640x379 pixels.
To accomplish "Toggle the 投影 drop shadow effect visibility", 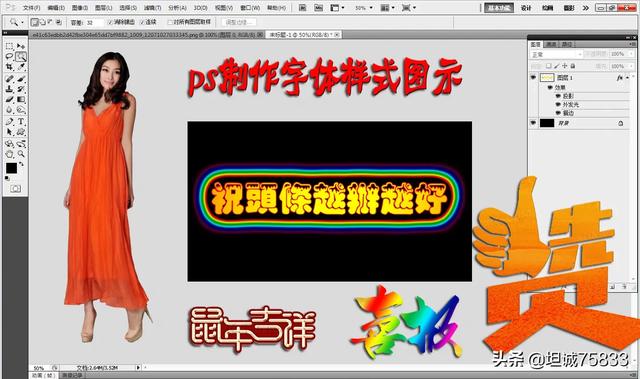I will pyautogui.click(x=558, y=96).
